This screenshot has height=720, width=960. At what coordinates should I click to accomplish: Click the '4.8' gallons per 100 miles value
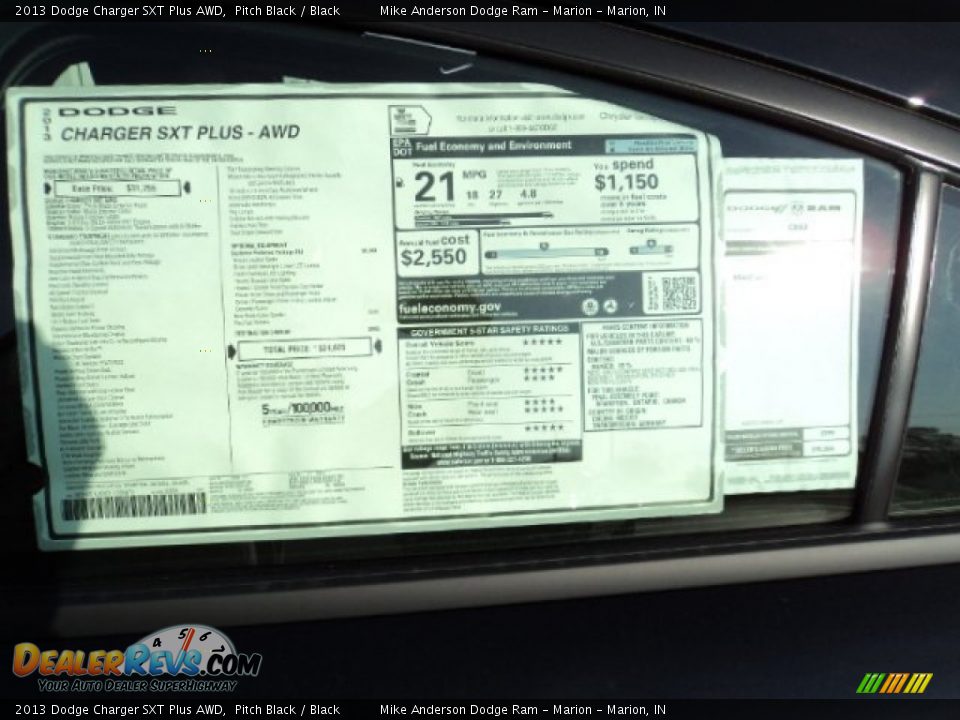(x=528, y=194)
